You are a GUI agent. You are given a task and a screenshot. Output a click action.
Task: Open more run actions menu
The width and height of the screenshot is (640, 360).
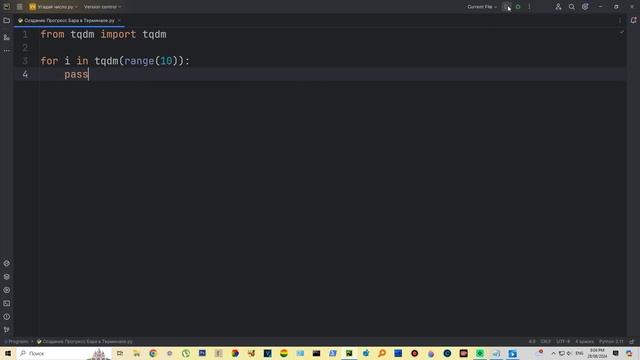click(529, 7)
